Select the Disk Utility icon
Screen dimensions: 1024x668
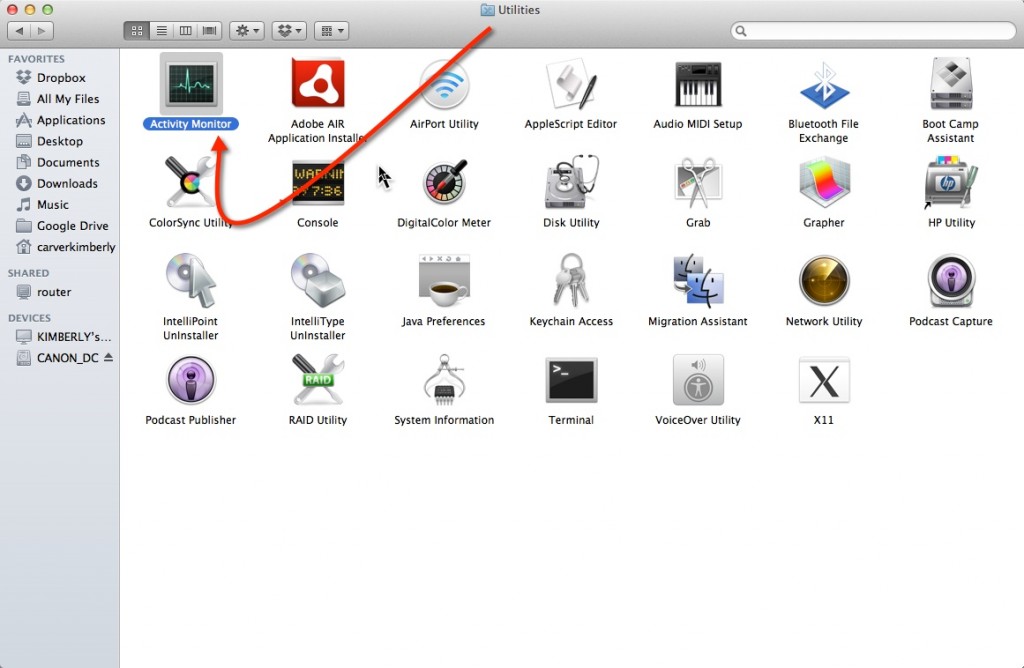(x=571, y=182)
